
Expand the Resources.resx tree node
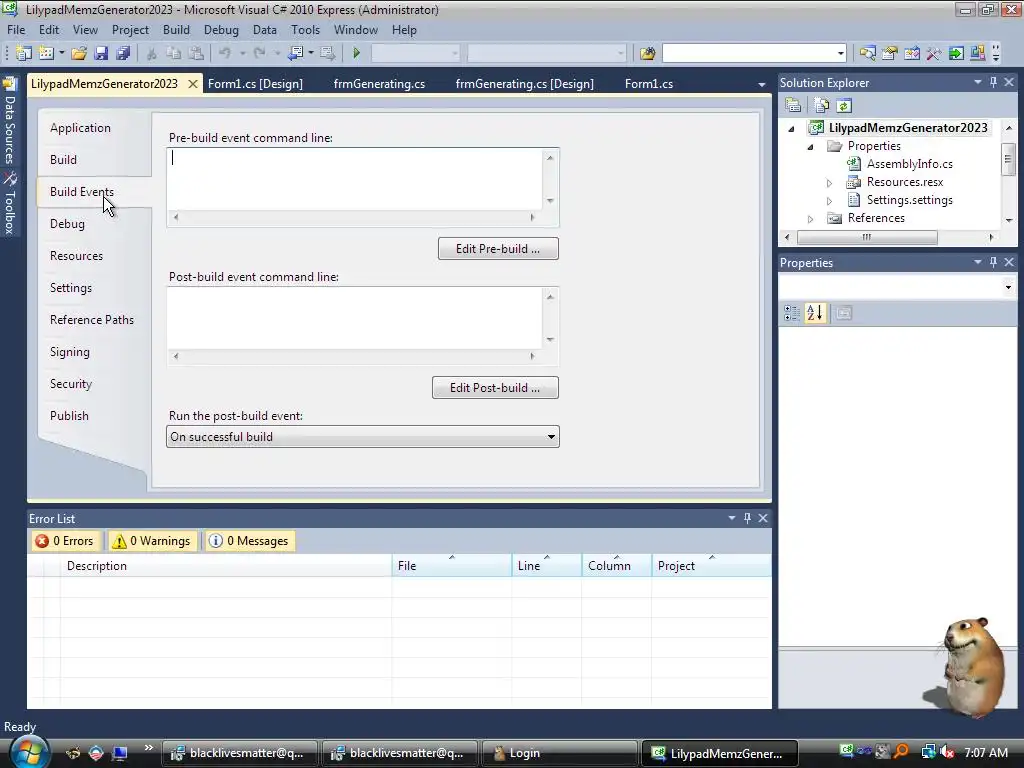click(x=829, y=183)
